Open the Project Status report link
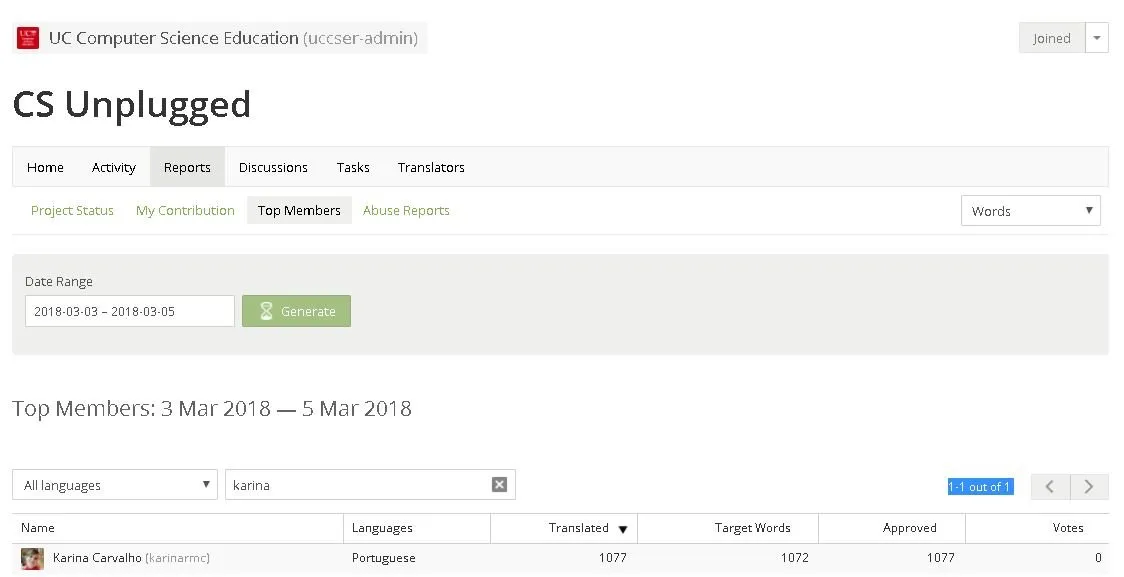 [72, 210]
